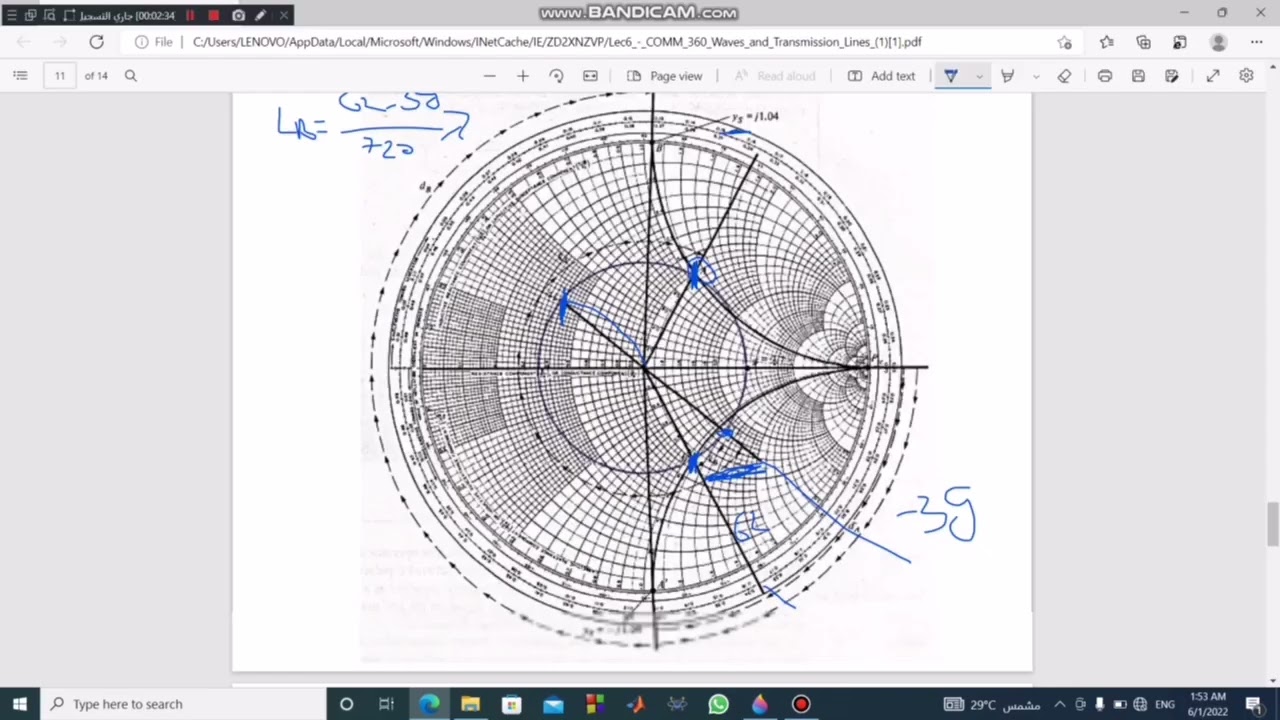Click the vertical scrollbar thumb

tap(1273, 525)
